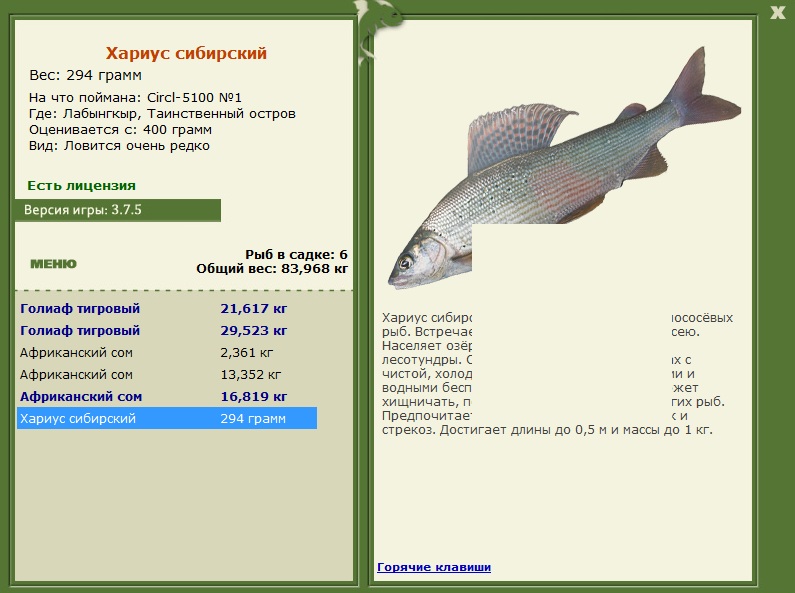Image resolution: width=795 pixels, height=593 pixels.
Task: Open the Горячие клавиши link
Action: tap(433, 567)
